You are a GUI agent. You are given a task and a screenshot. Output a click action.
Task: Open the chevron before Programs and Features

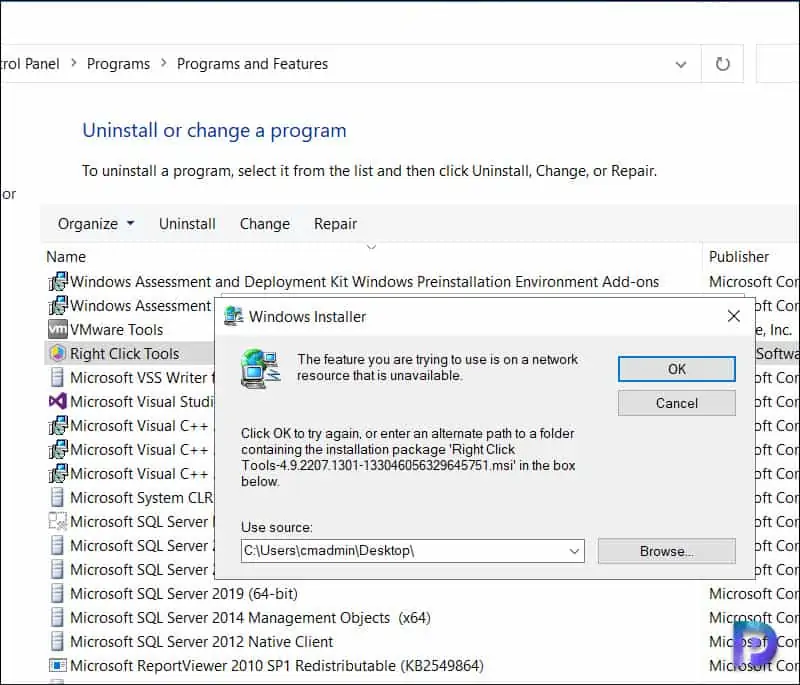[x=164, y=63]
